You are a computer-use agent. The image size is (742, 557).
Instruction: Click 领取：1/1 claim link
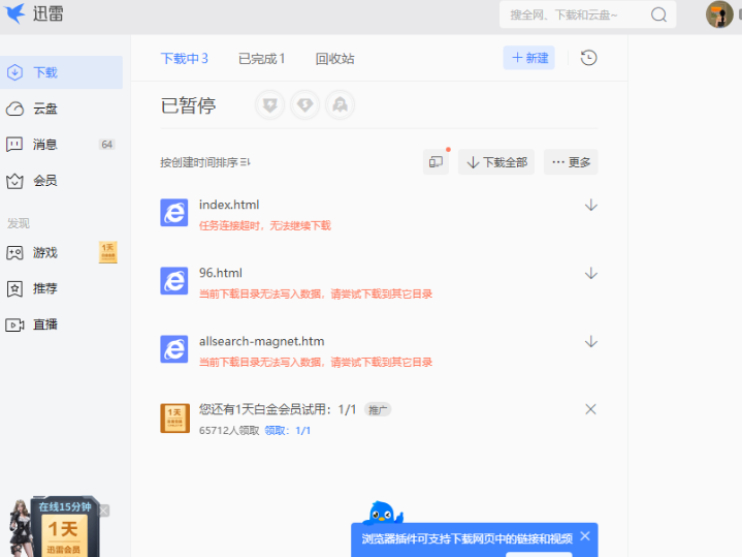288,430
